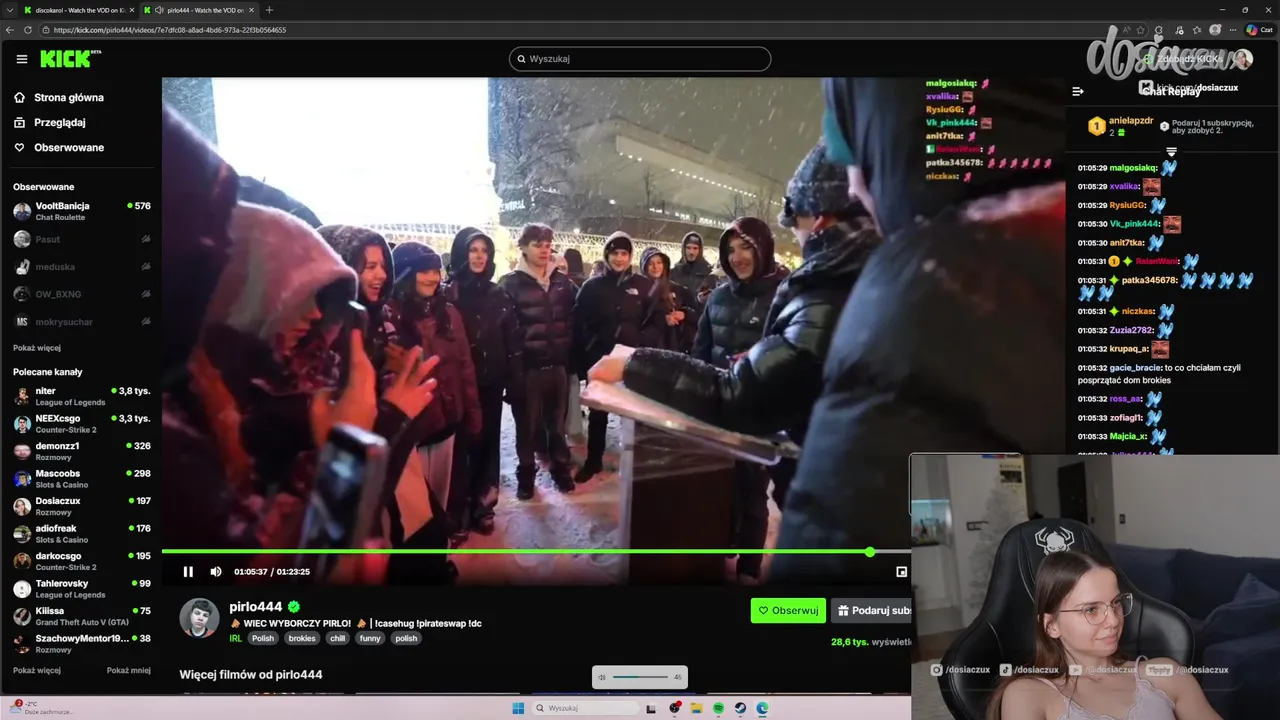Screen dimensions: 1280x720
Task: Open Spotify from taskbar
Action: click(x=719, y=708)
